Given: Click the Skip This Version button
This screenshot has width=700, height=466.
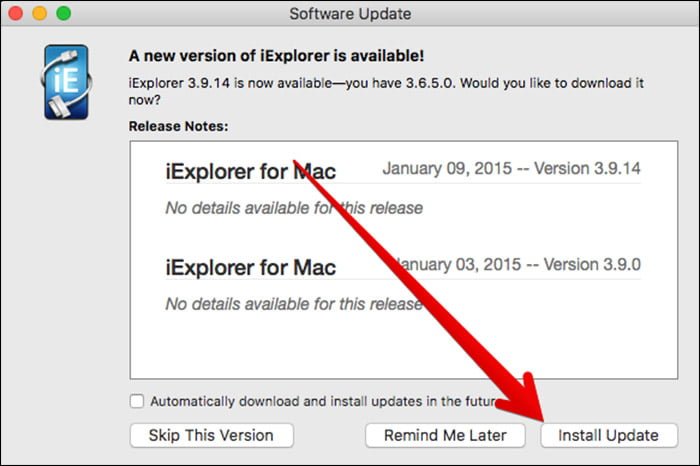Looking at the screenshot, I should [211, 435].
